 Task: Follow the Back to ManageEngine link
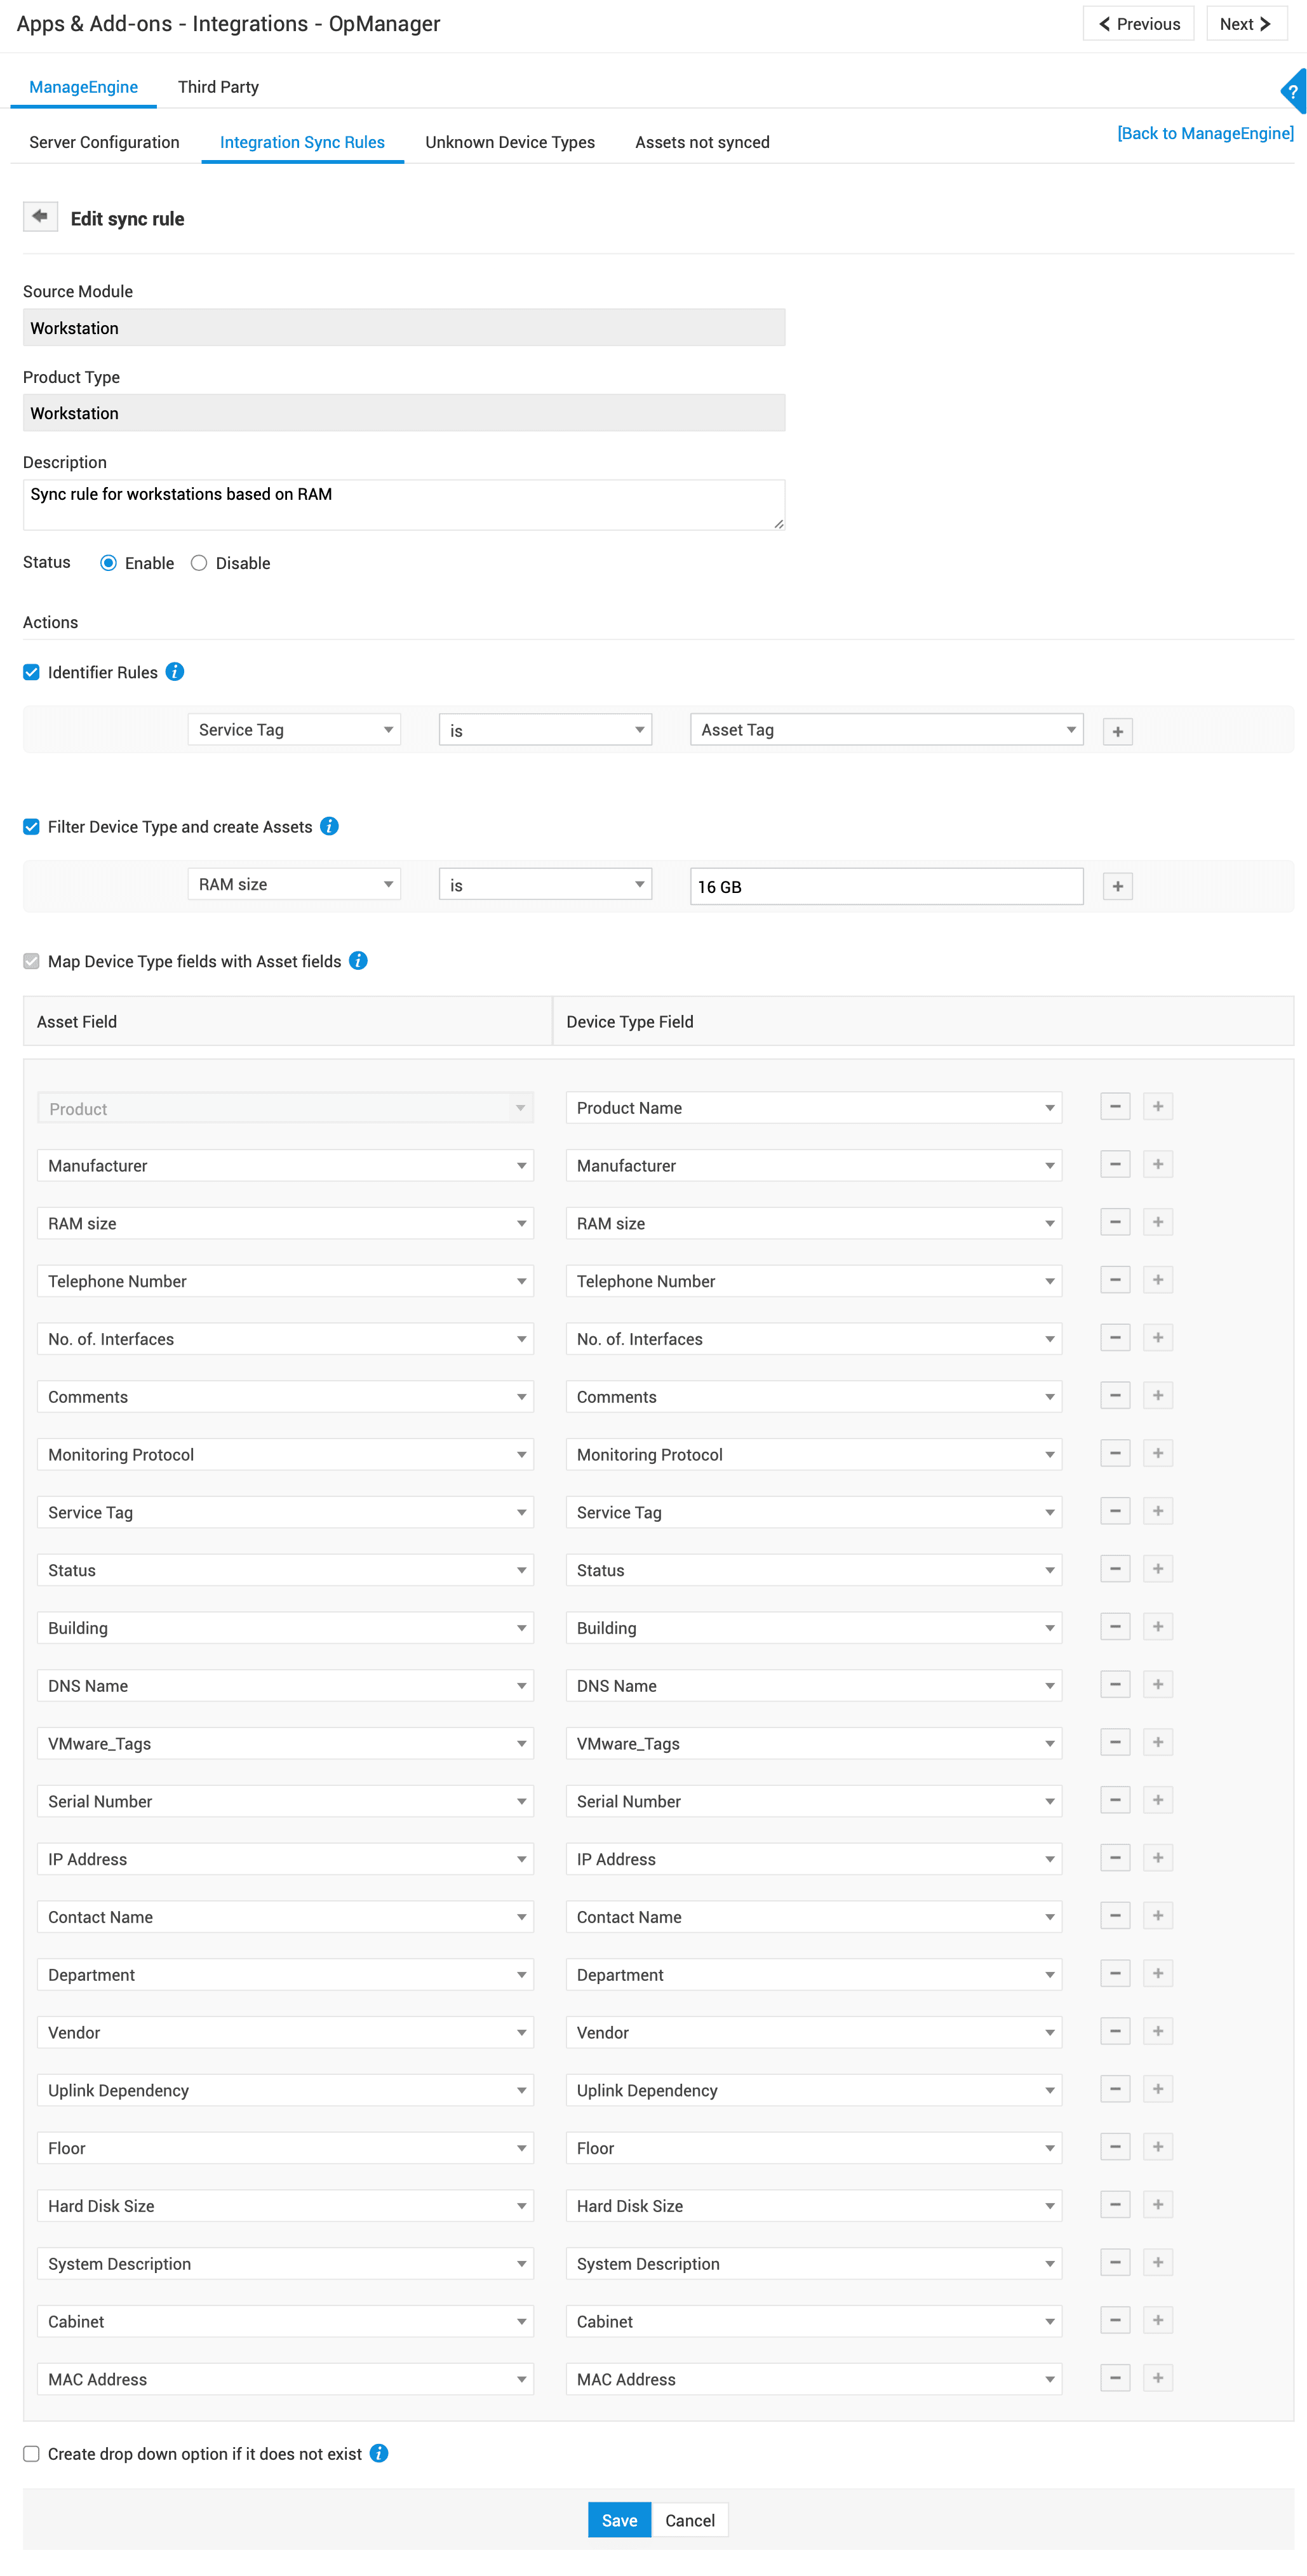[1204, 133]
